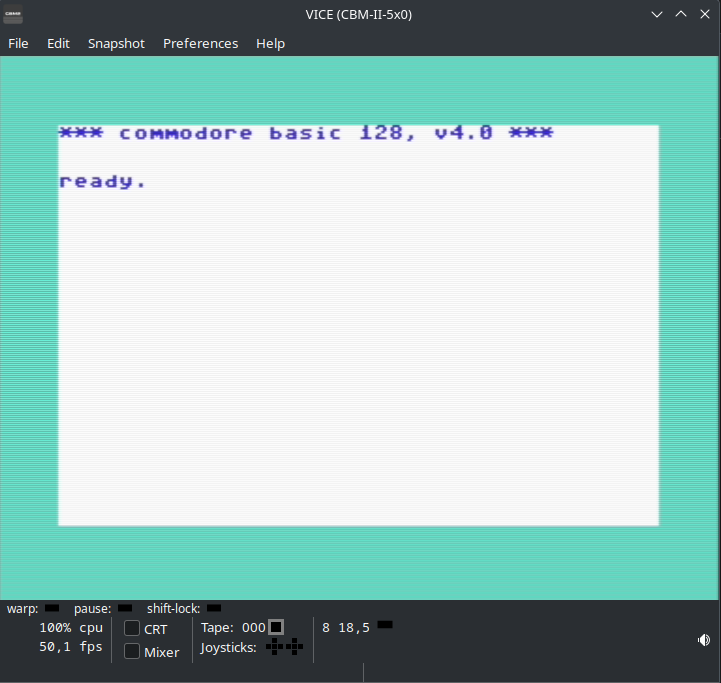
Task: Open the Snapshot menu
Action: coord(116,43)
